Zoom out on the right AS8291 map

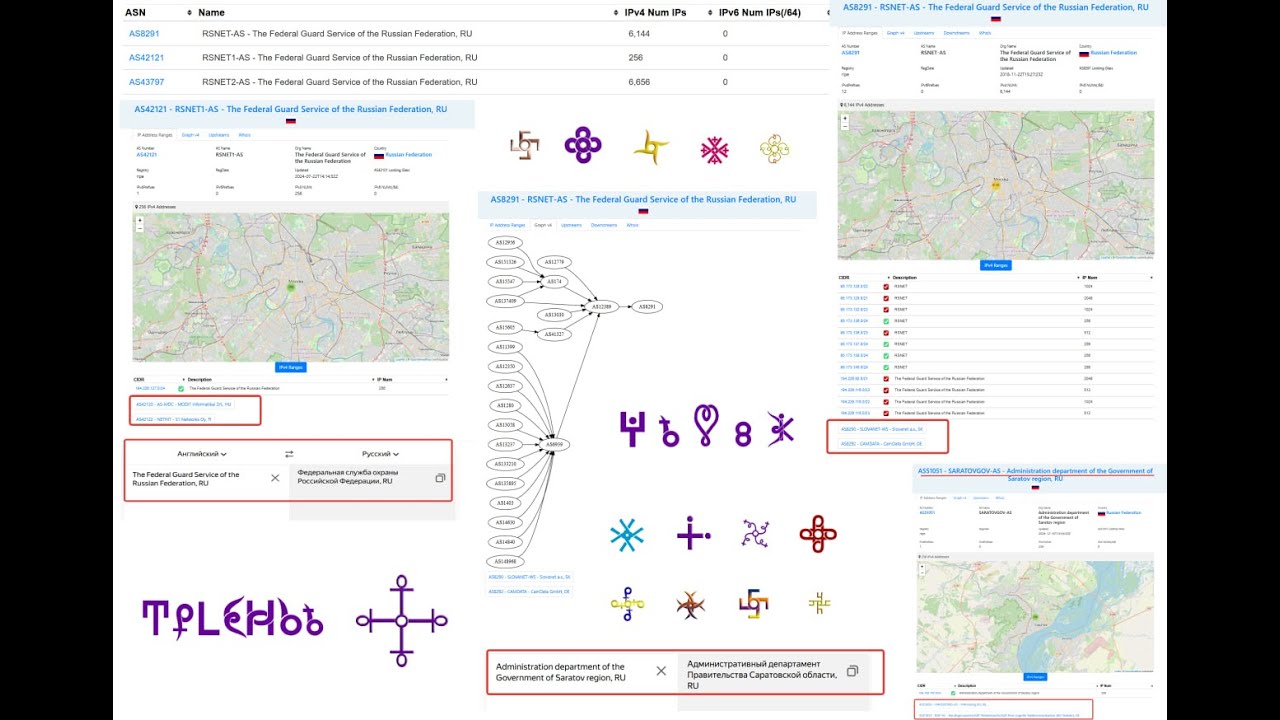point(845,126)
